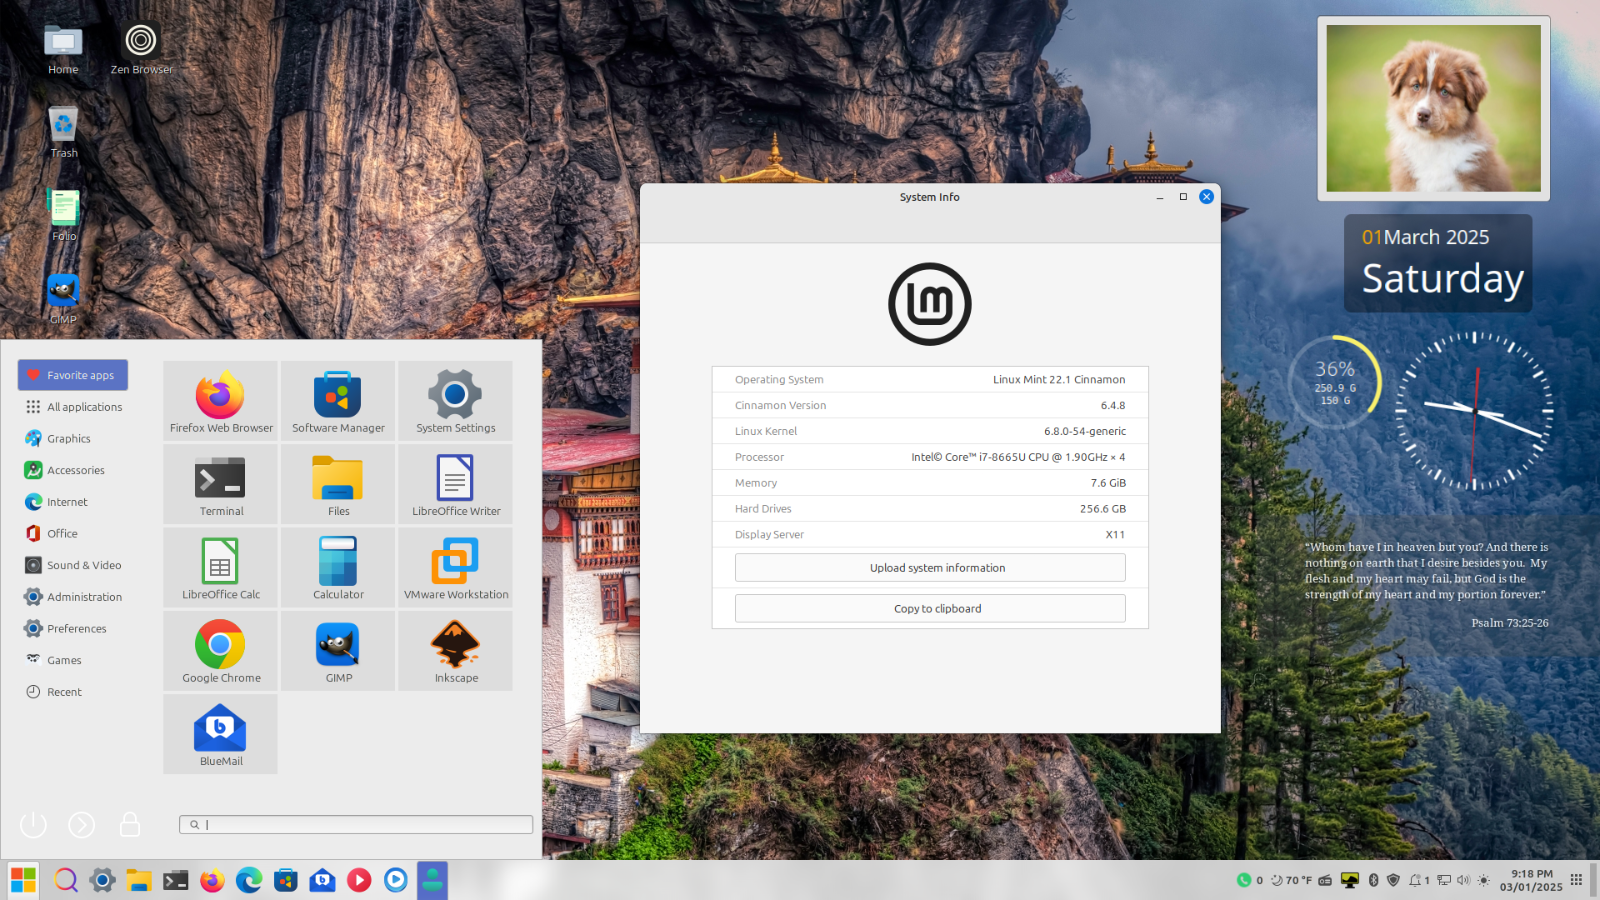Click the radio tray icon
Image resolution: width=1600 pixels, height=900 pixels.
[1325, 880]
